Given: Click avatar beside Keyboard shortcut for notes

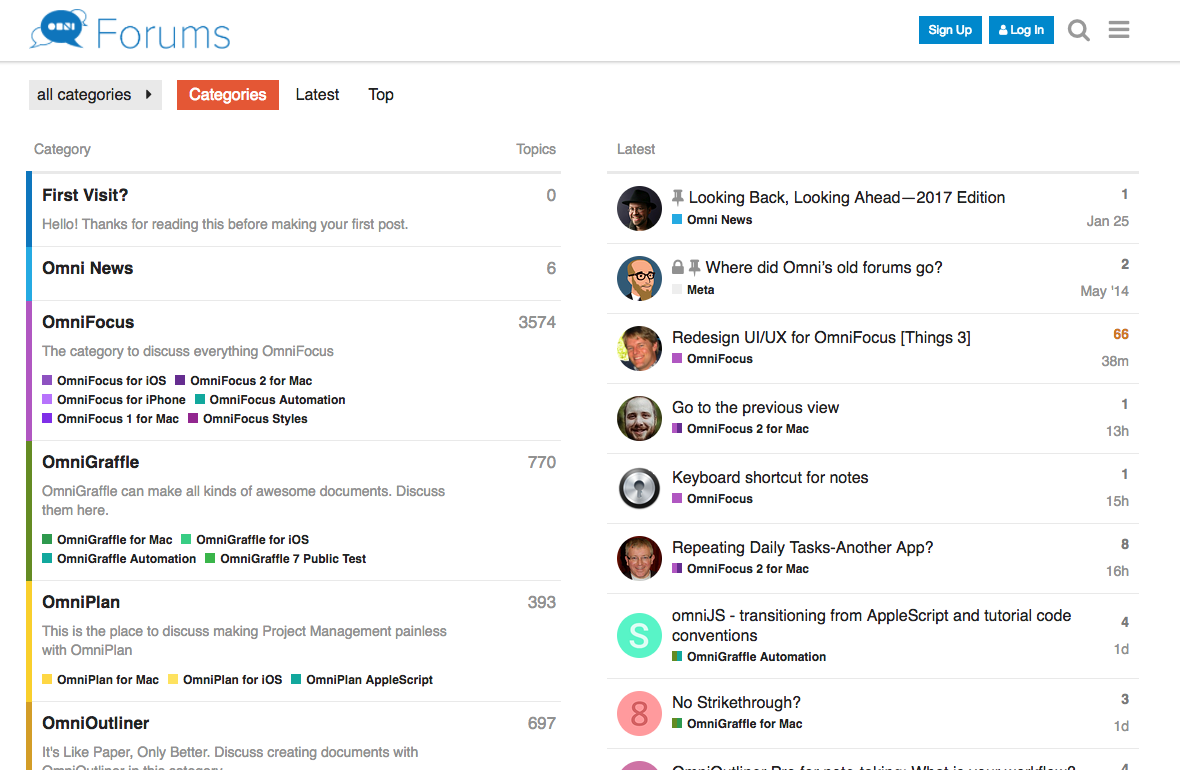Looking at the screenshot, I should [x=639, y=488].
